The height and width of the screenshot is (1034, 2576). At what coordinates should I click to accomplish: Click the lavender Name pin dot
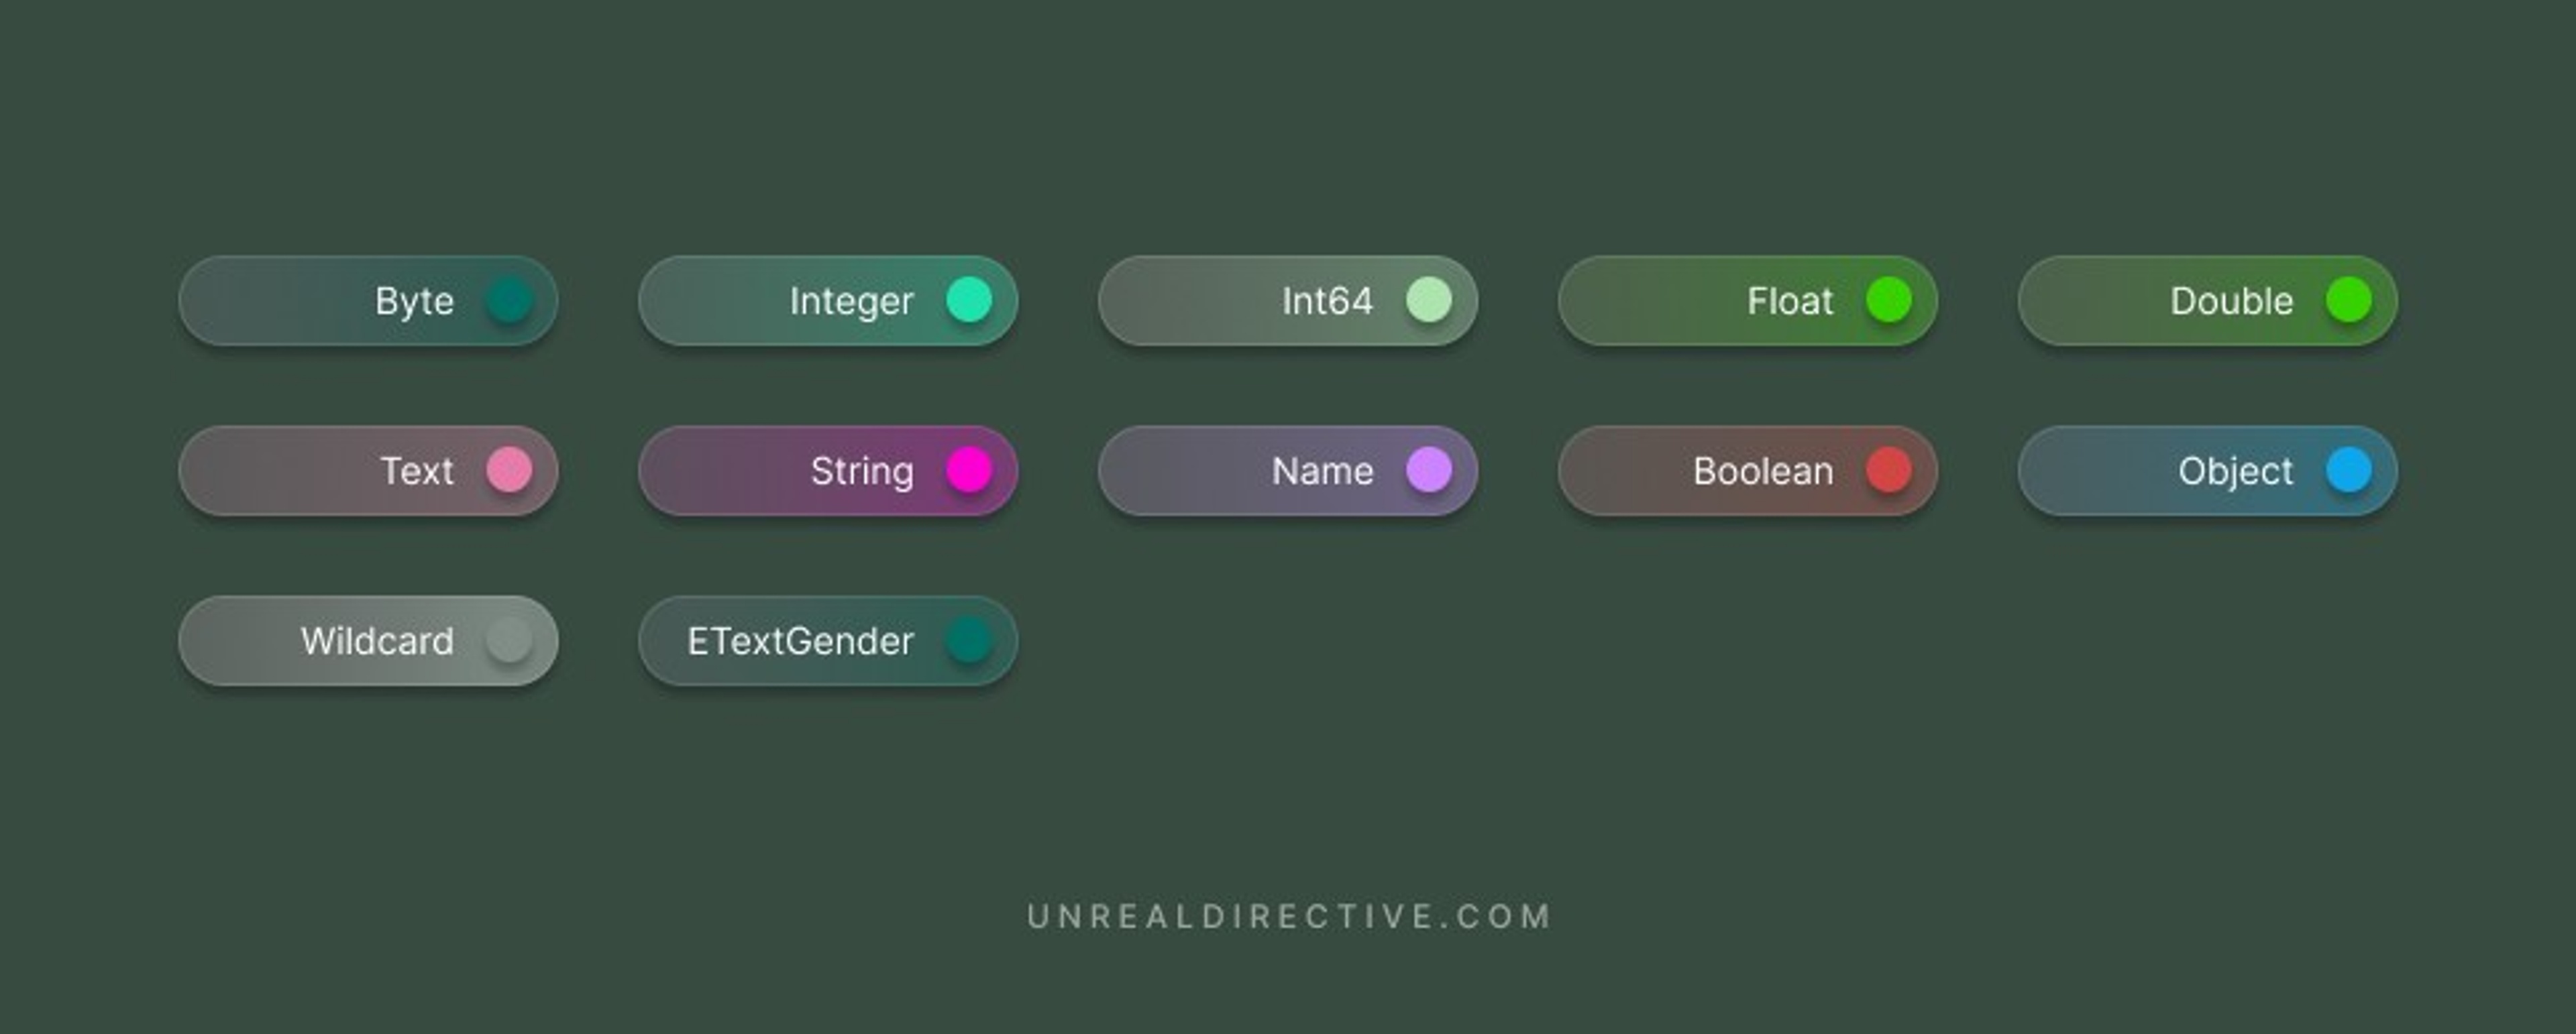[x=1429, y=470]
